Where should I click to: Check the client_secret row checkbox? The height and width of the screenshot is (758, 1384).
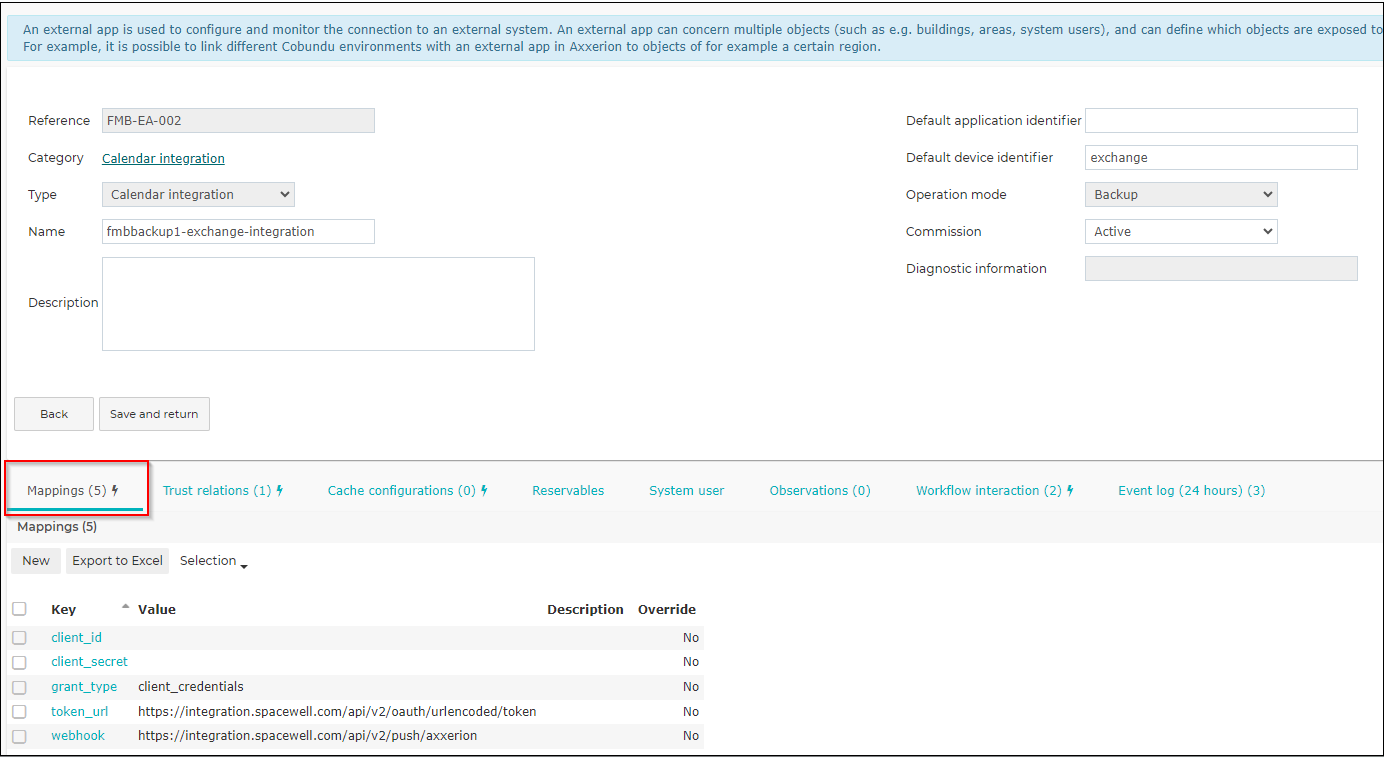pyautogui.click(x=19, y=662)
